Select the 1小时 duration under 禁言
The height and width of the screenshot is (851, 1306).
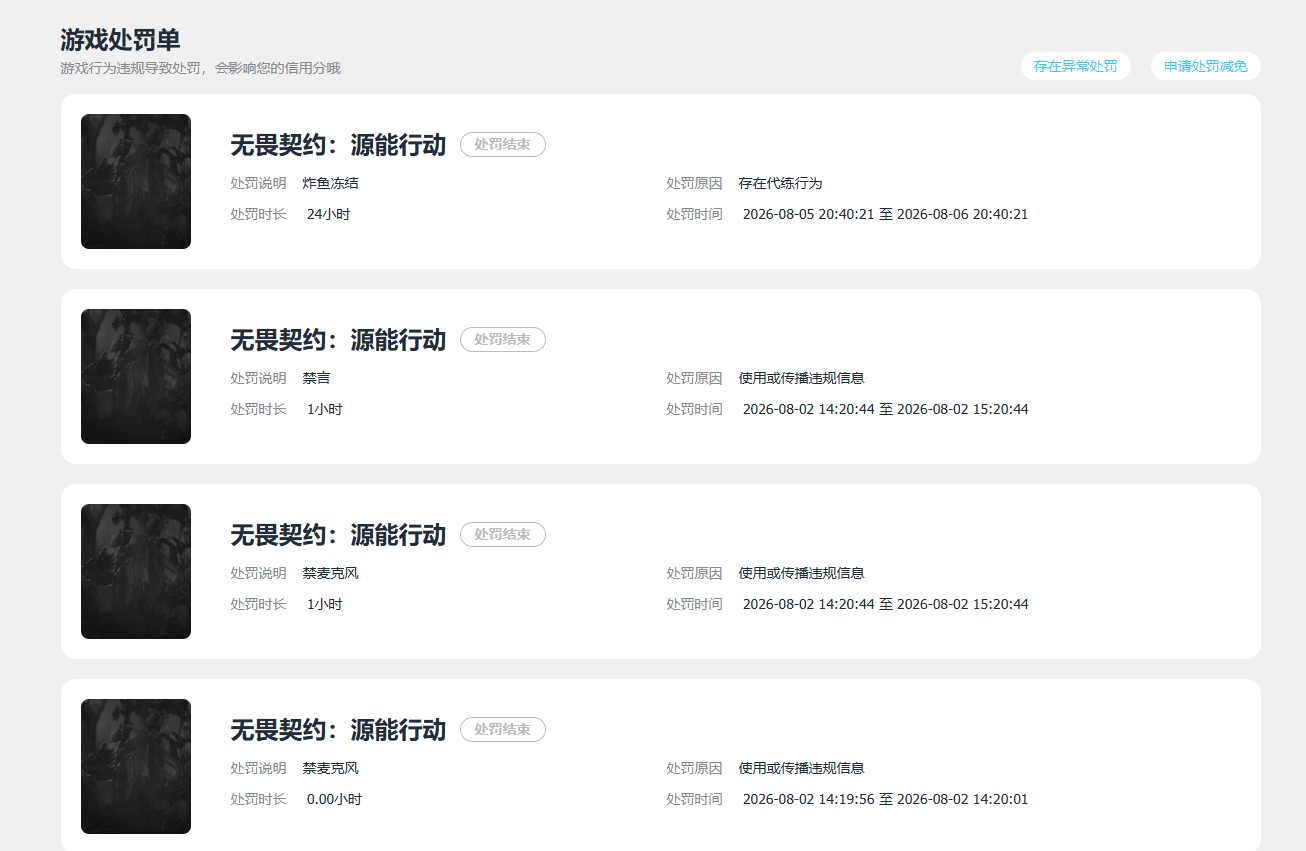324,409
